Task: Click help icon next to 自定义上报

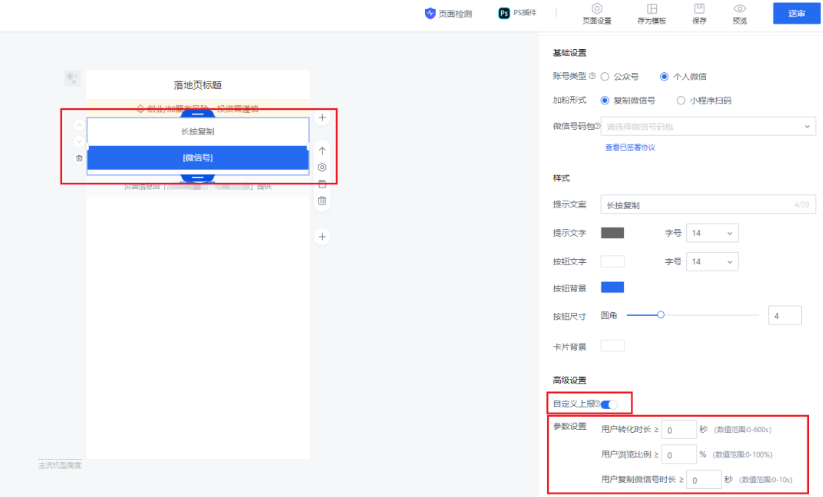Action: pyautogui.click(x=597, y=403)
